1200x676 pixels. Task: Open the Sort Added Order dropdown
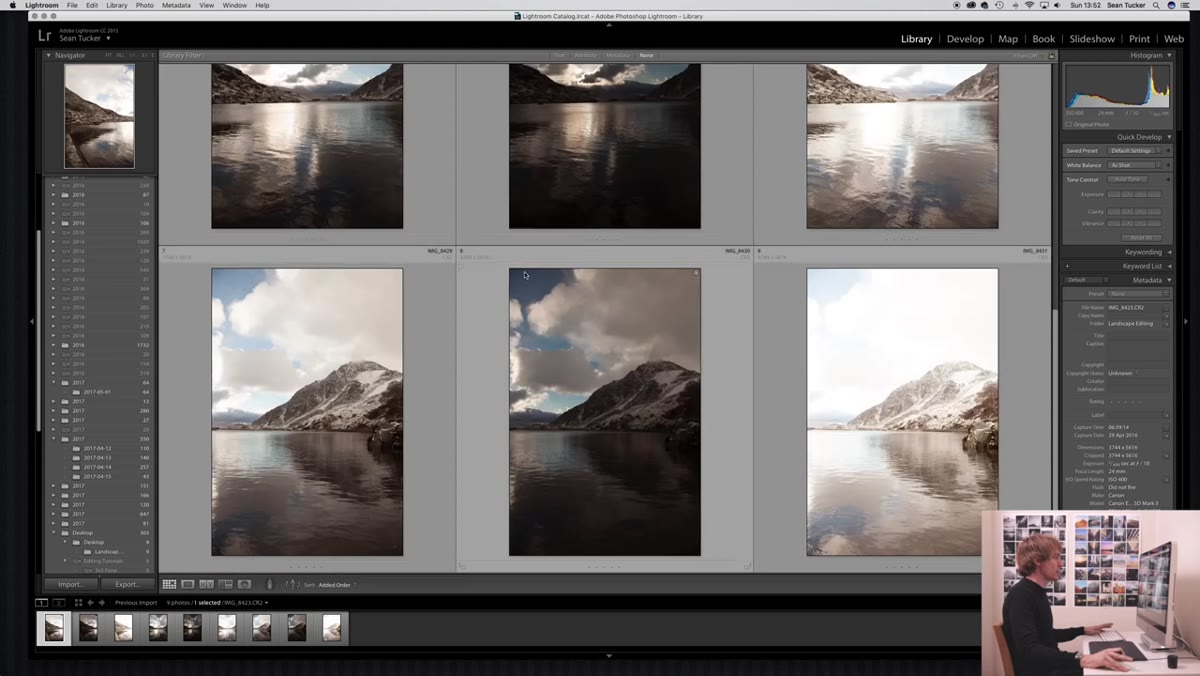(x=337, y=584)
